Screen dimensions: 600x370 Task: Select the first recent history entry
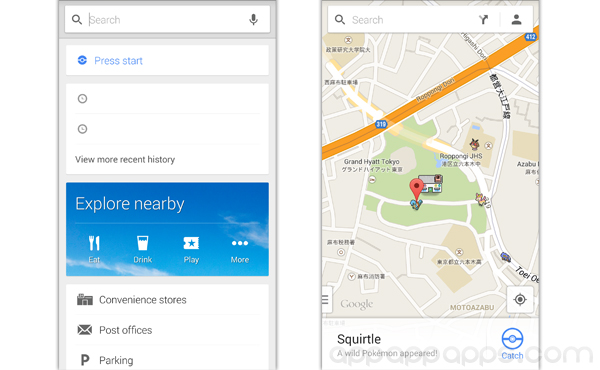(167, 99)
